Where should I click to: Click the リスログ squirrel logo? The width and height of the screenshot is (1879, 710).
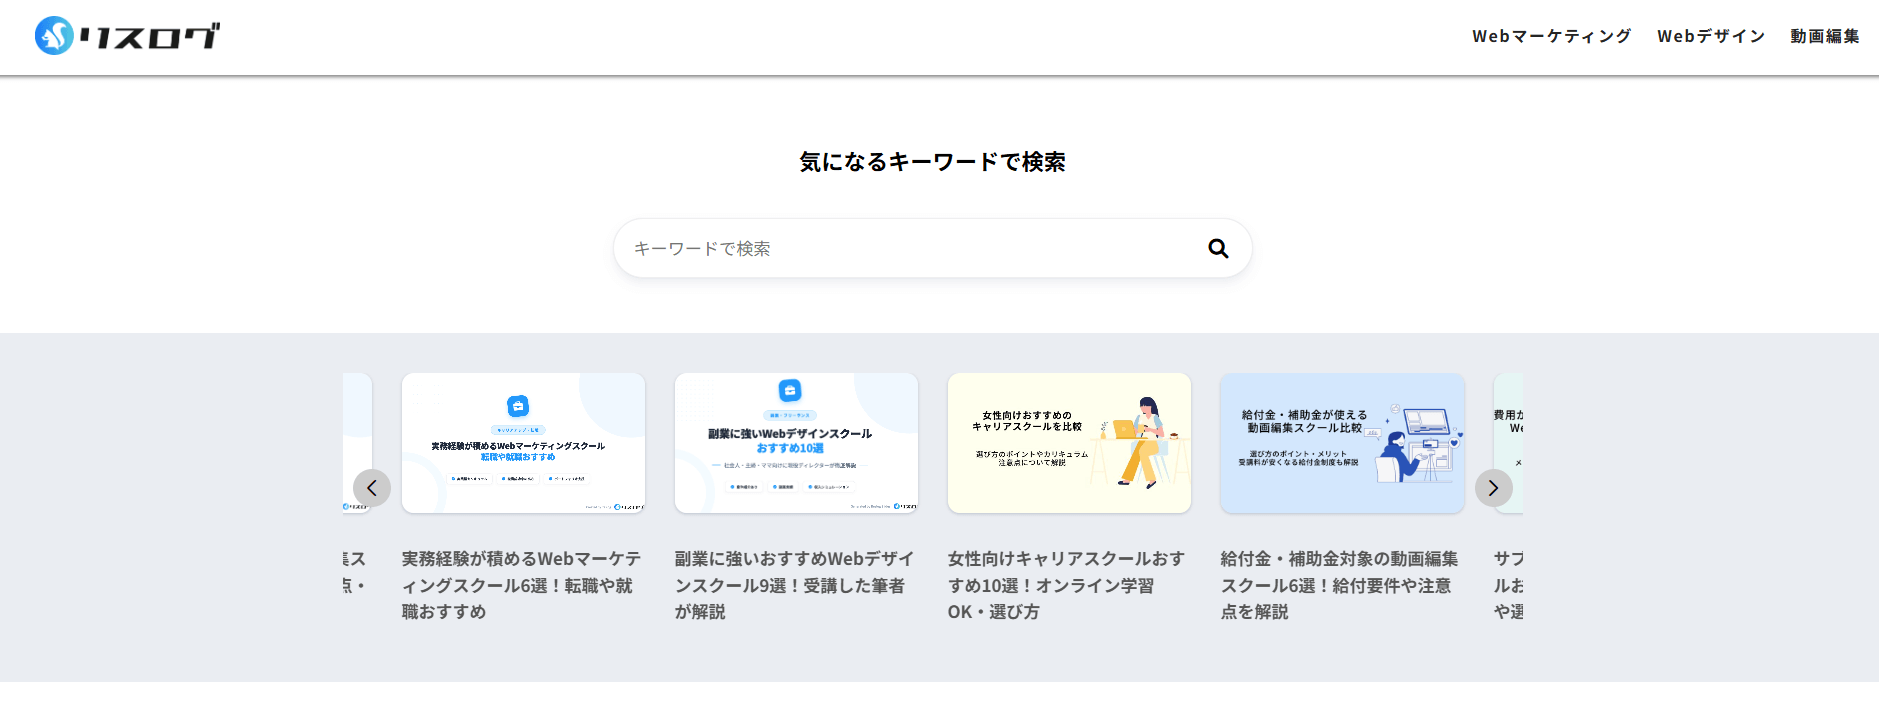click(x=127, y=36)
